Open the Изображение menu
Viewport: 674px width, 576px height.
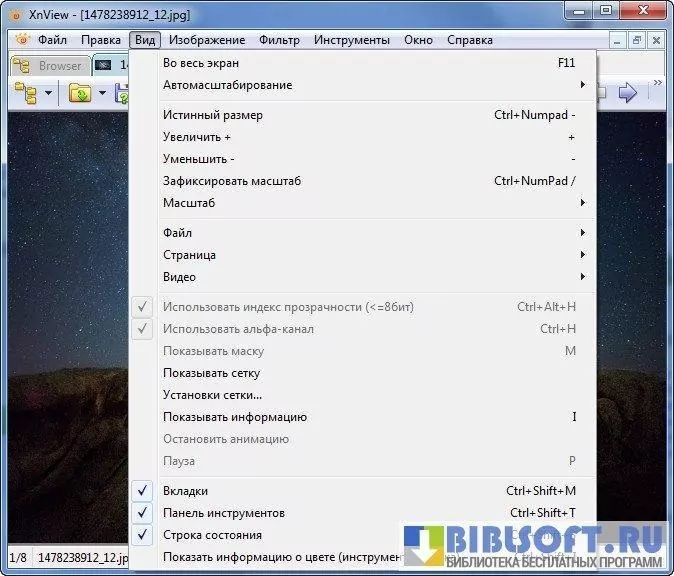[x=206, y=40]
